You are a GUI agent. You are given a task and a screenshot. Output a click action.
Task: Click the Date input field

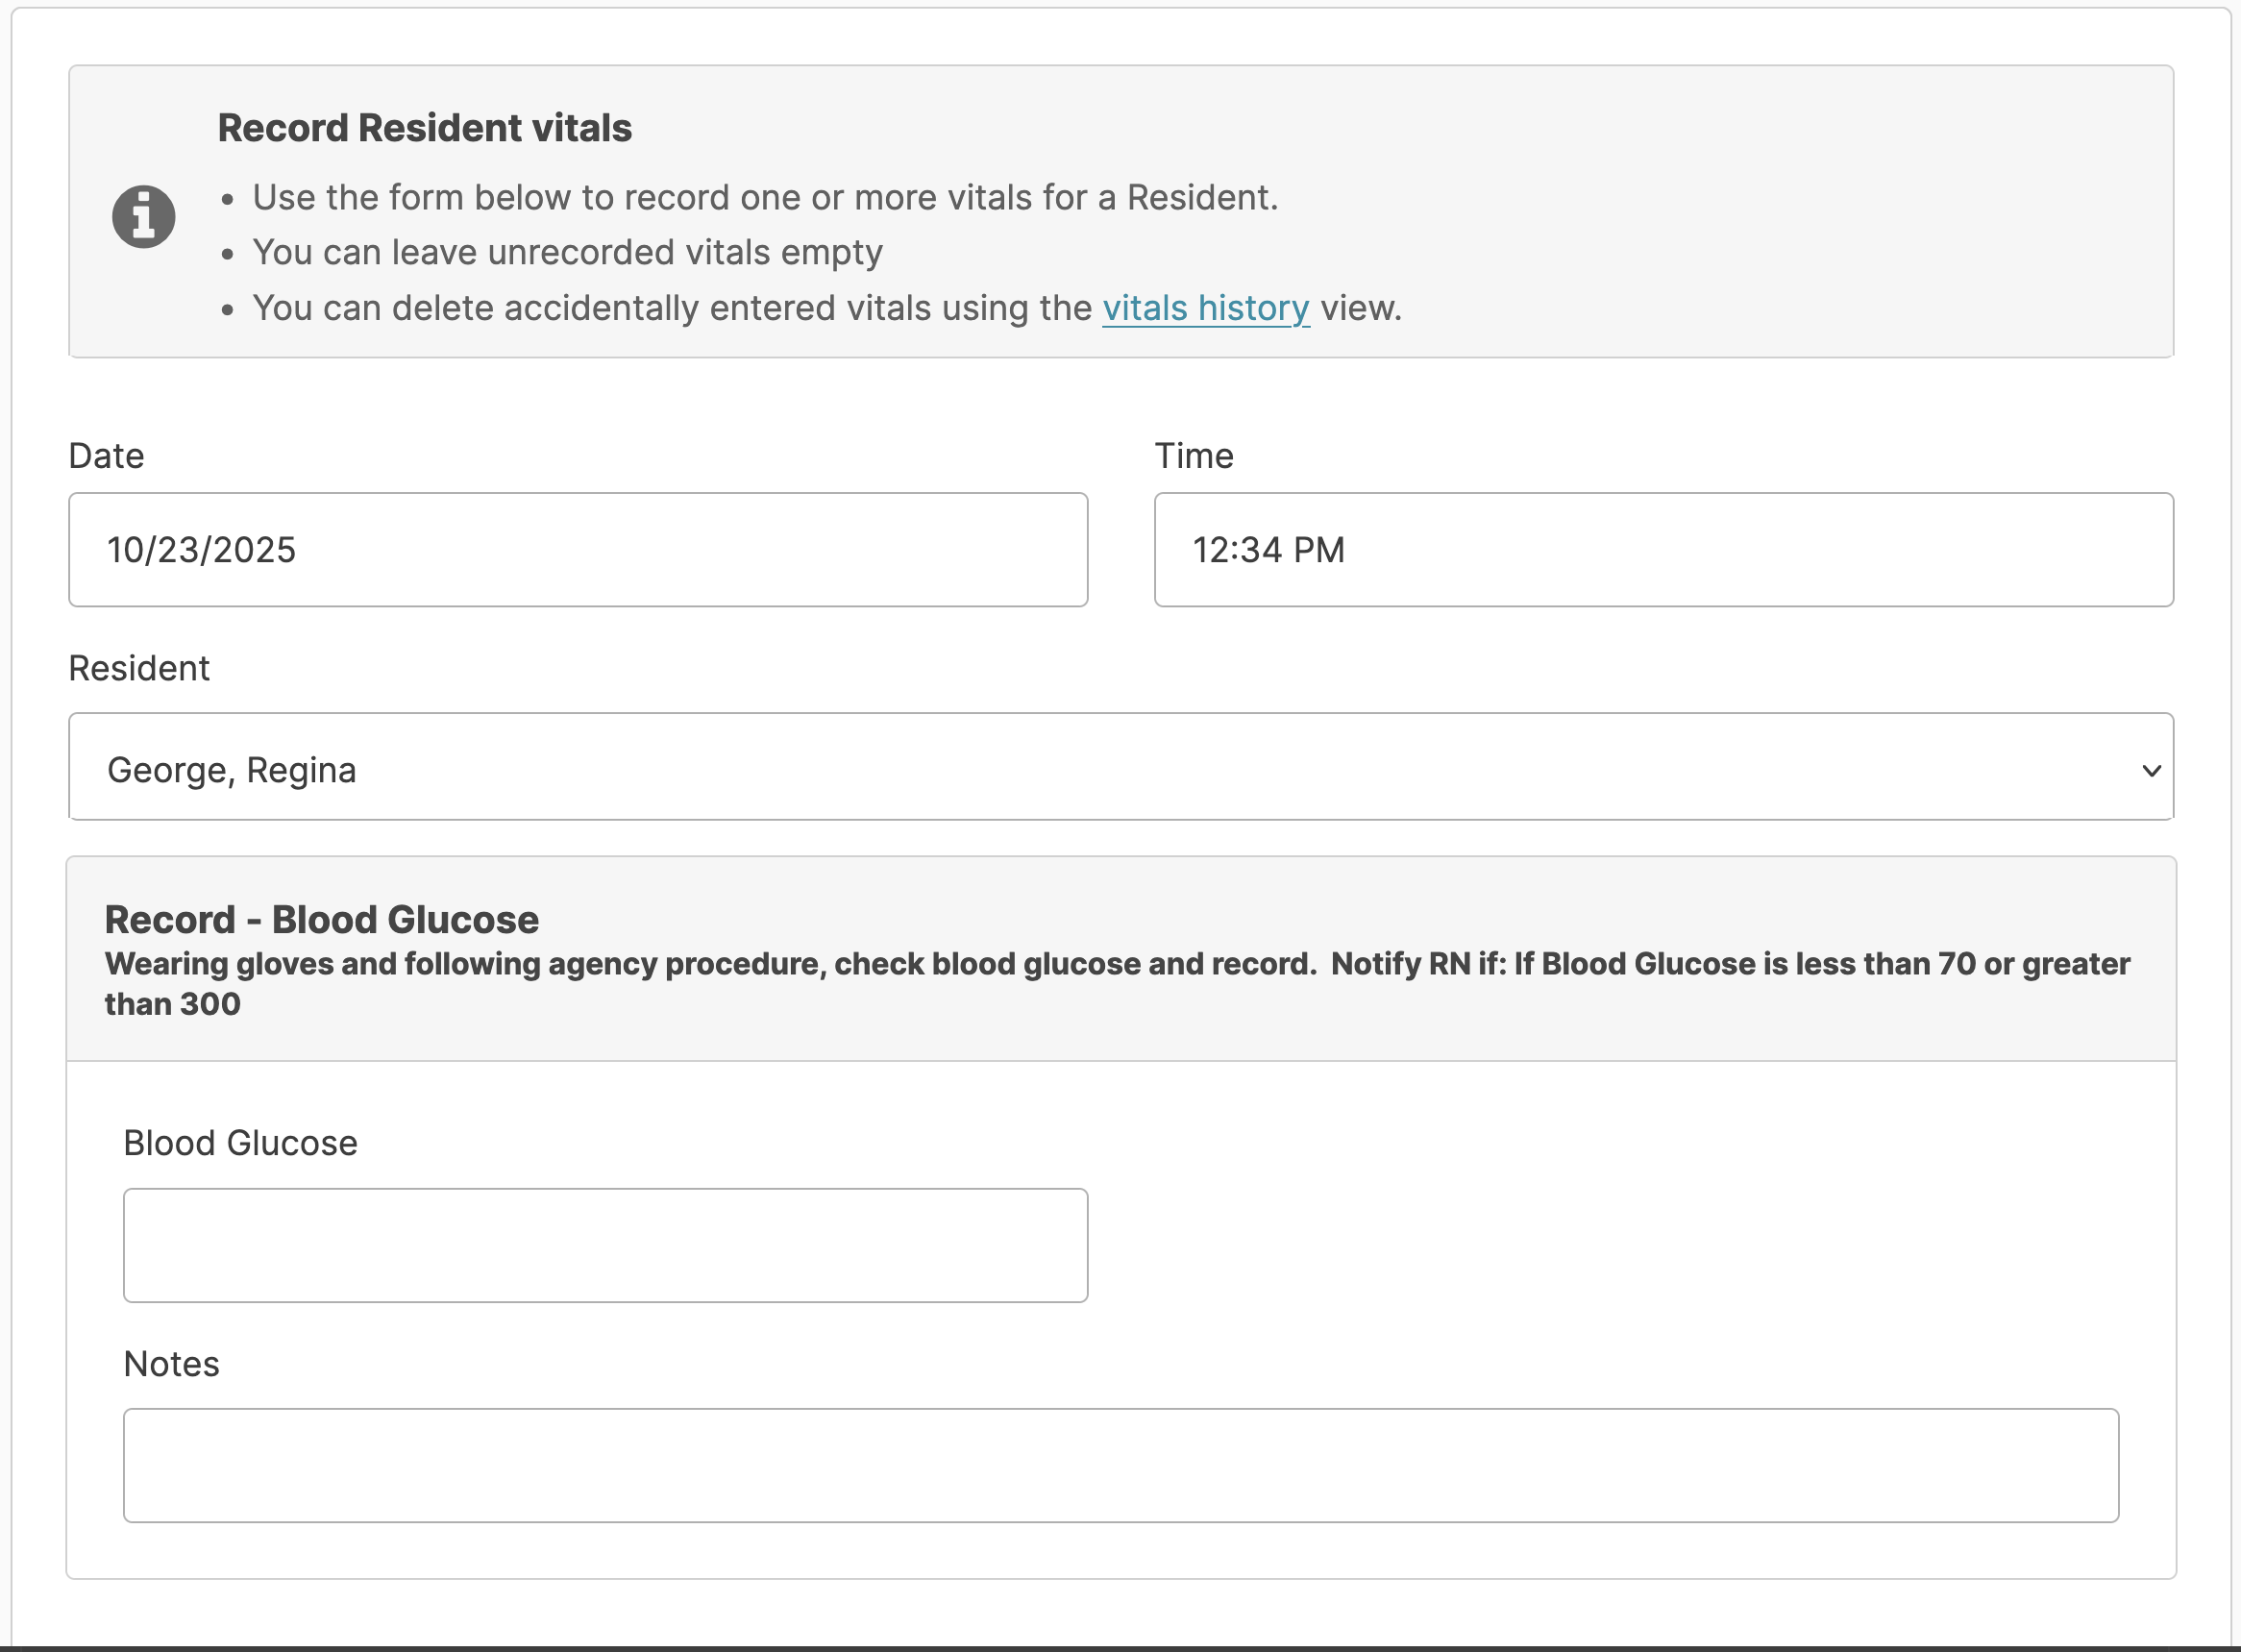577,549
